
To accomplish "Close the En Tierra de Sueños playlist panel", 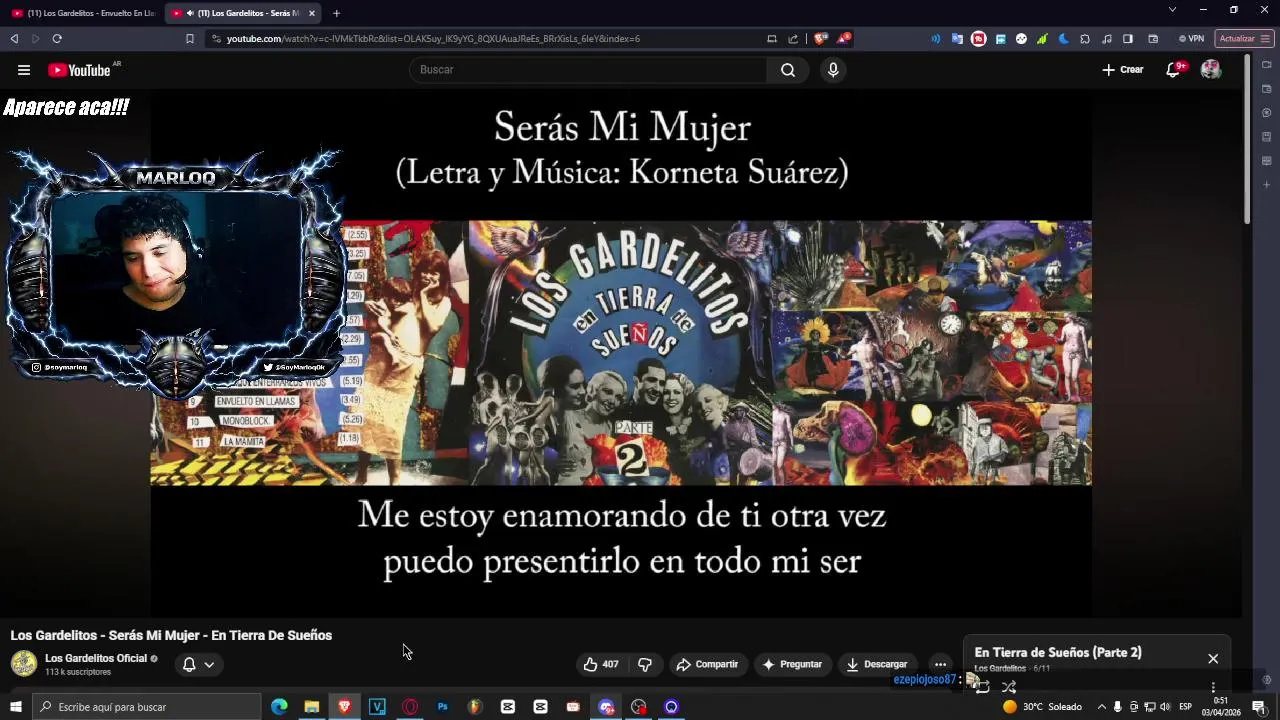I will click(x=1213, y=658).
